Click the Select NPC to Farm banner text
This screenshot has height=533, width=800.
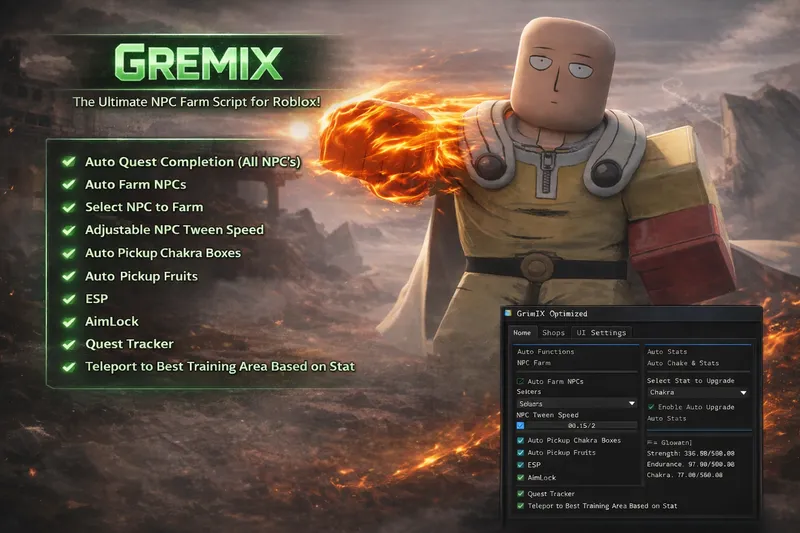coord(144,207)
